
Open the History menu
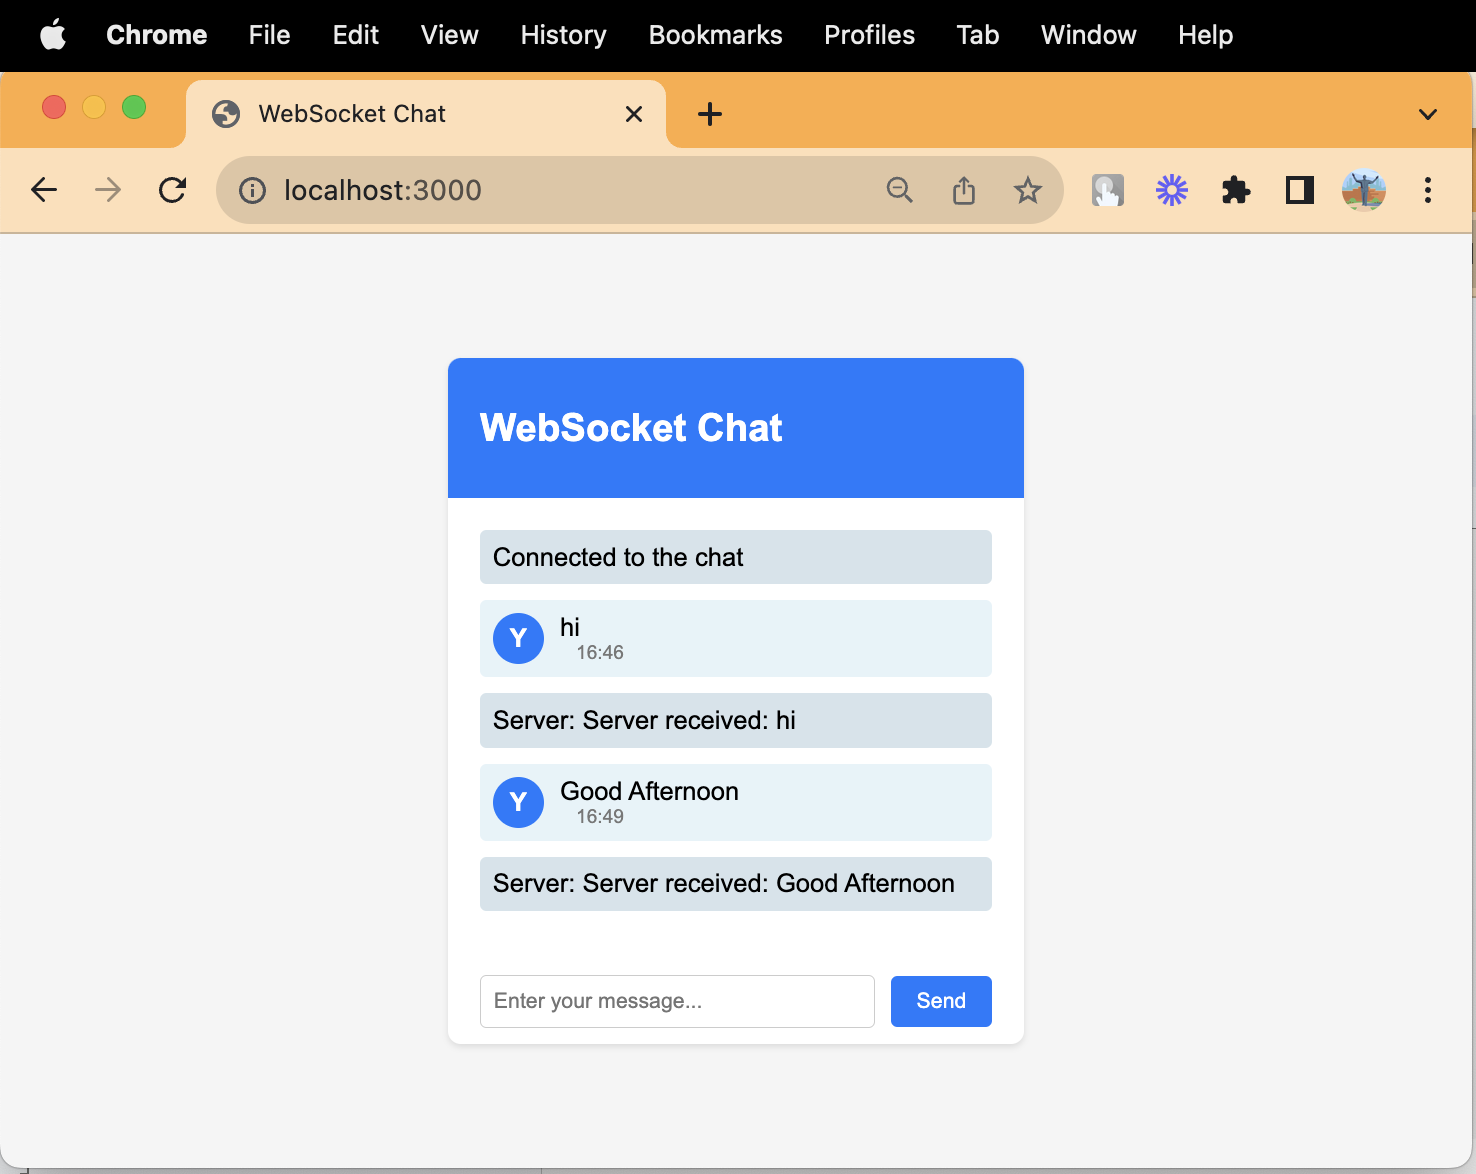click(564, 35)
